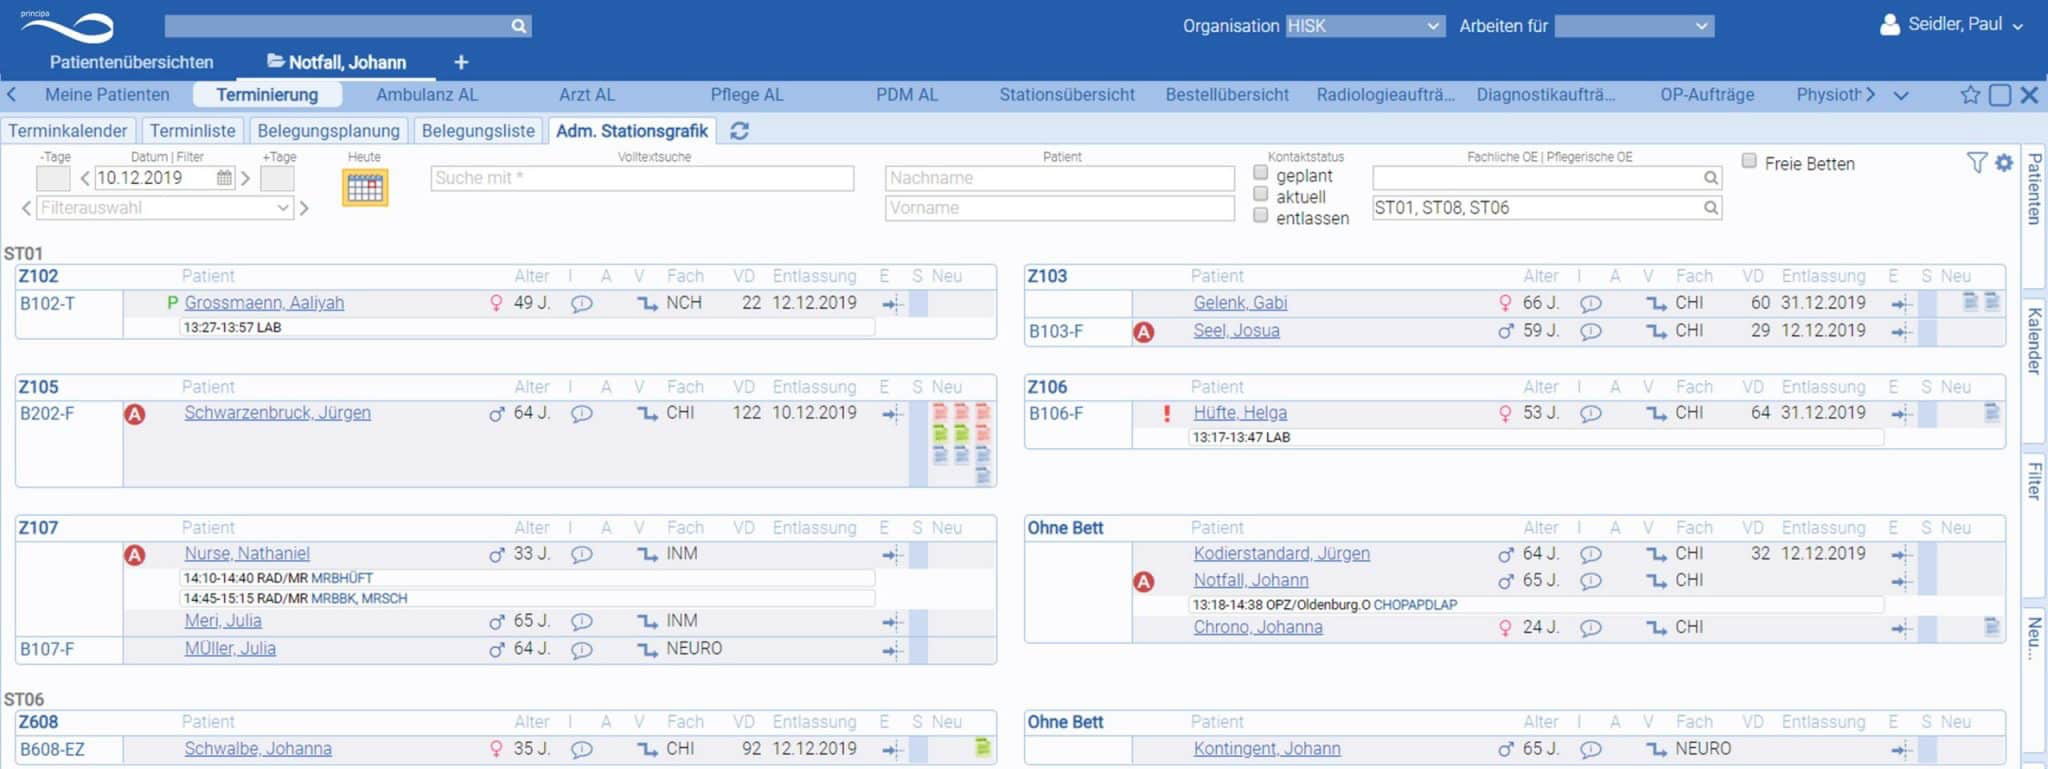Viewport: 2048px width, 769px height.
Task: Expand the menu overflow chevron after Physioth
Action: click(x=1901, y=96)
